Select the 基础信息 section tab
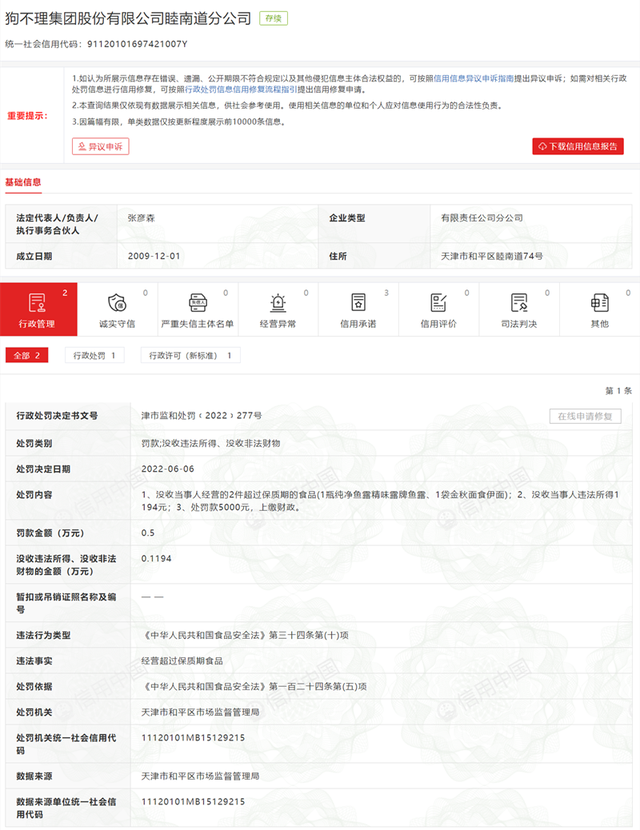Screen dimensions: 640x830 [23, 182]
